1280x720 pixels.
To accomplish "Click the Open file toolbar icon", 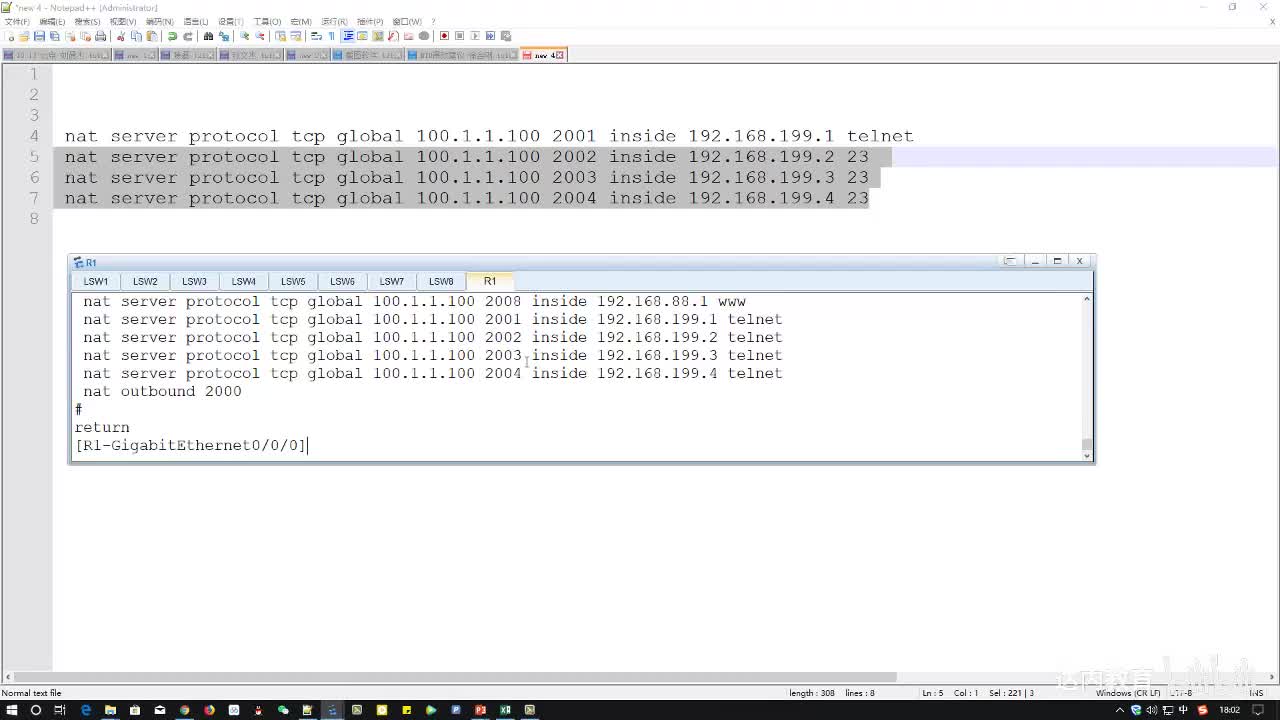I will click(x=24, y=36).
